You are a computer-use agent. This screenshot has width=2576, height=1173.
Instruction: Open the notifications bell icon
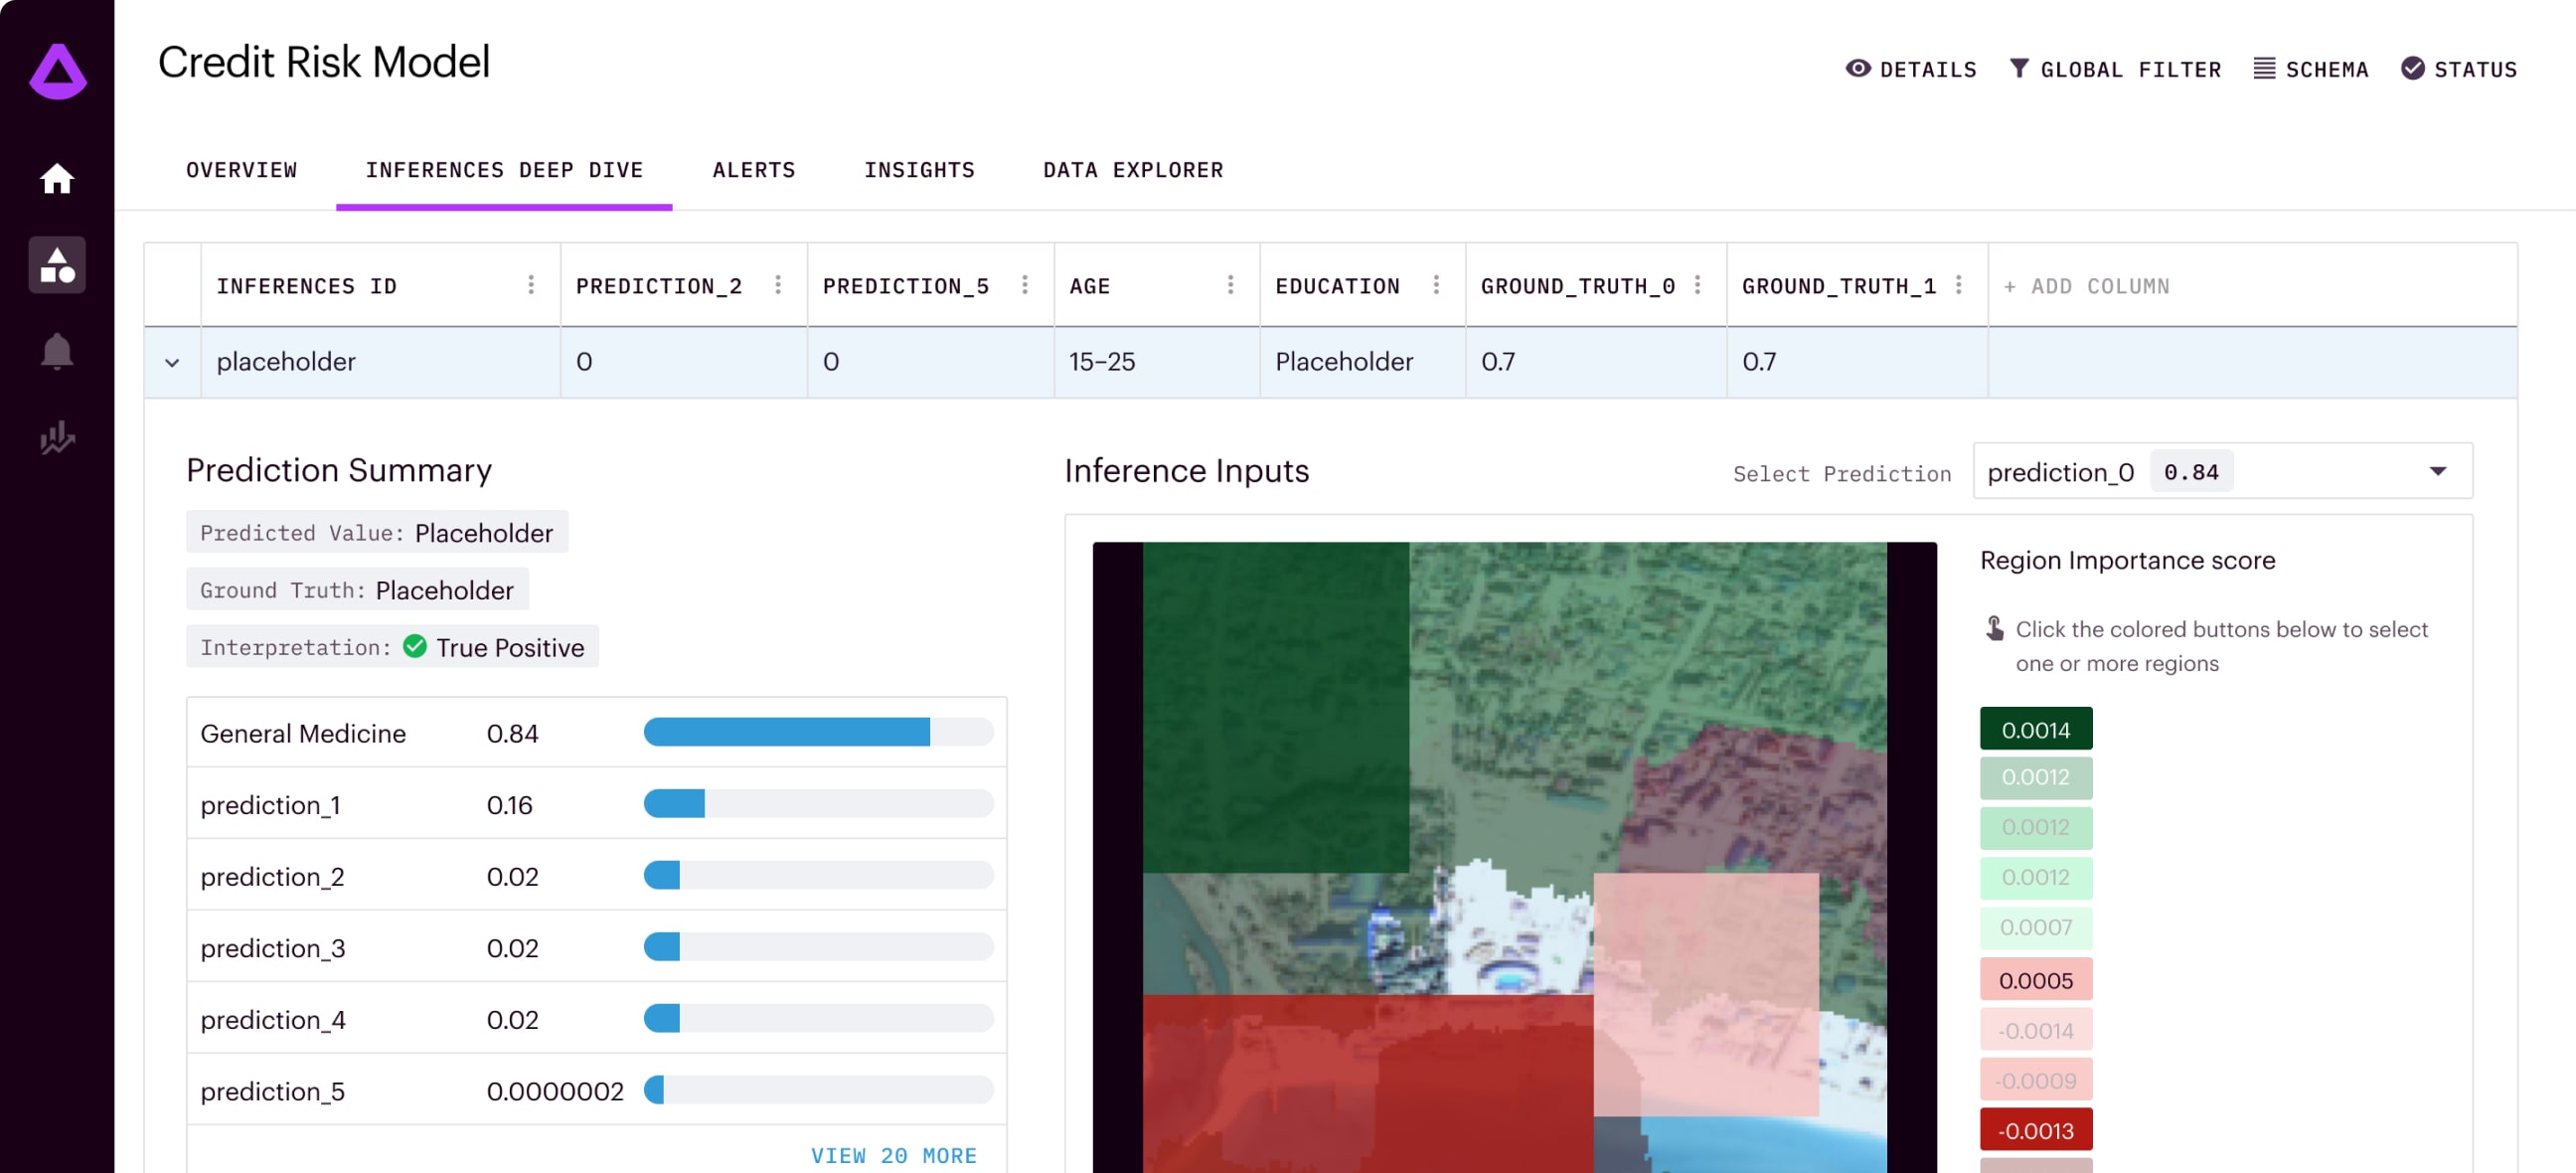click(x=57, y=351)
